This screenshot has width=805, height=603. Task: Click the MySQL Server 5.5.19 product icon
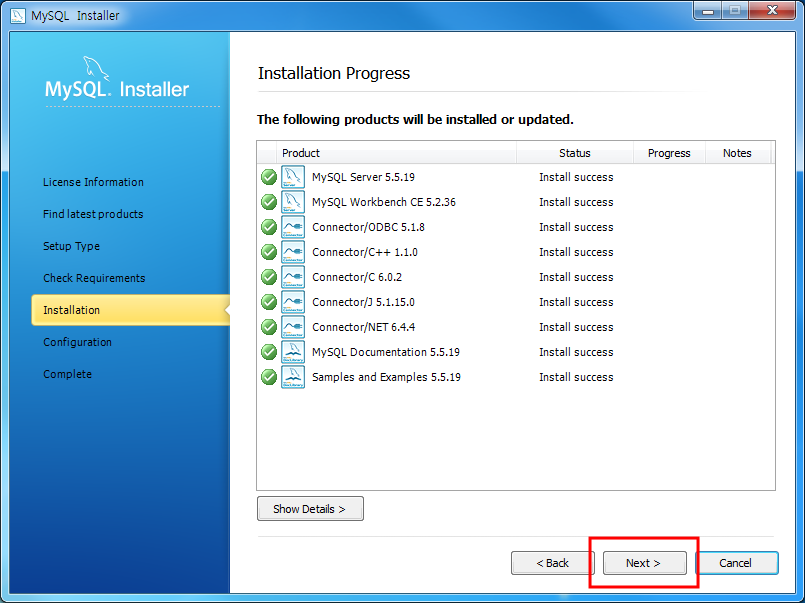click(293, 177)
